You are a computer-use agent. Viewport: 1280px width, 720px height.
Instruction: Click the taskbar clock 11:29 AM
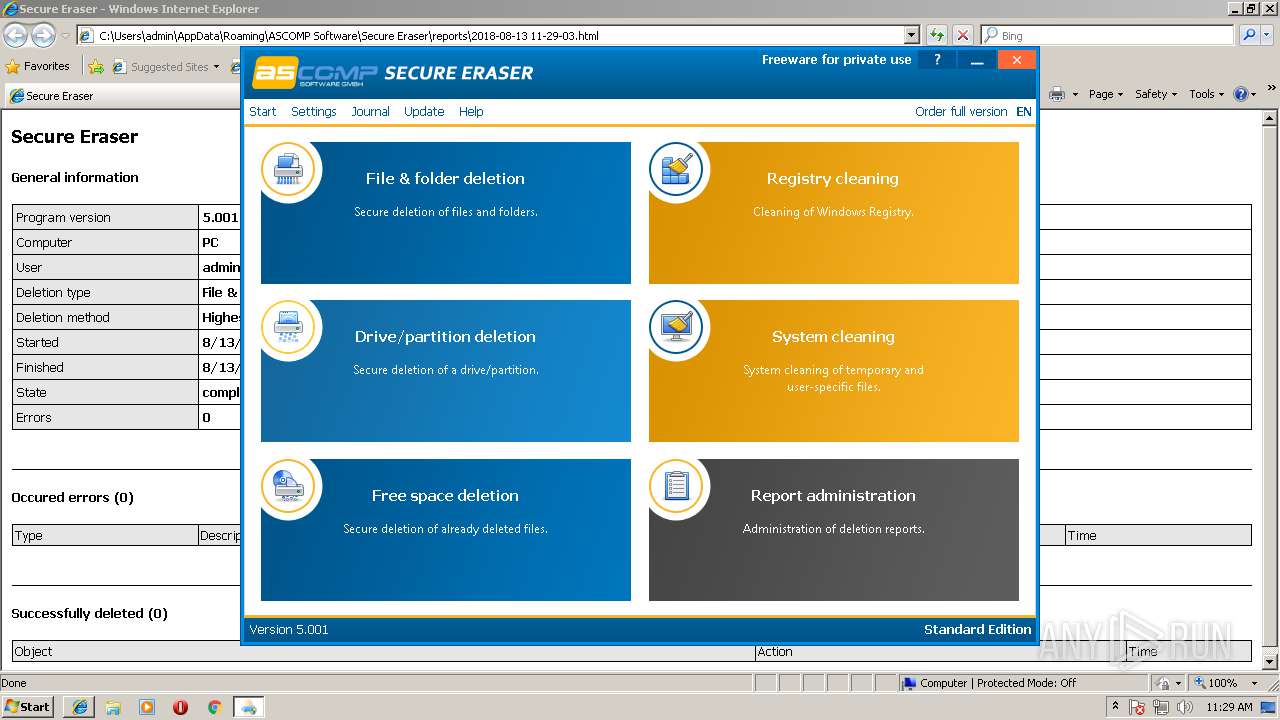tap(1229, 707)
